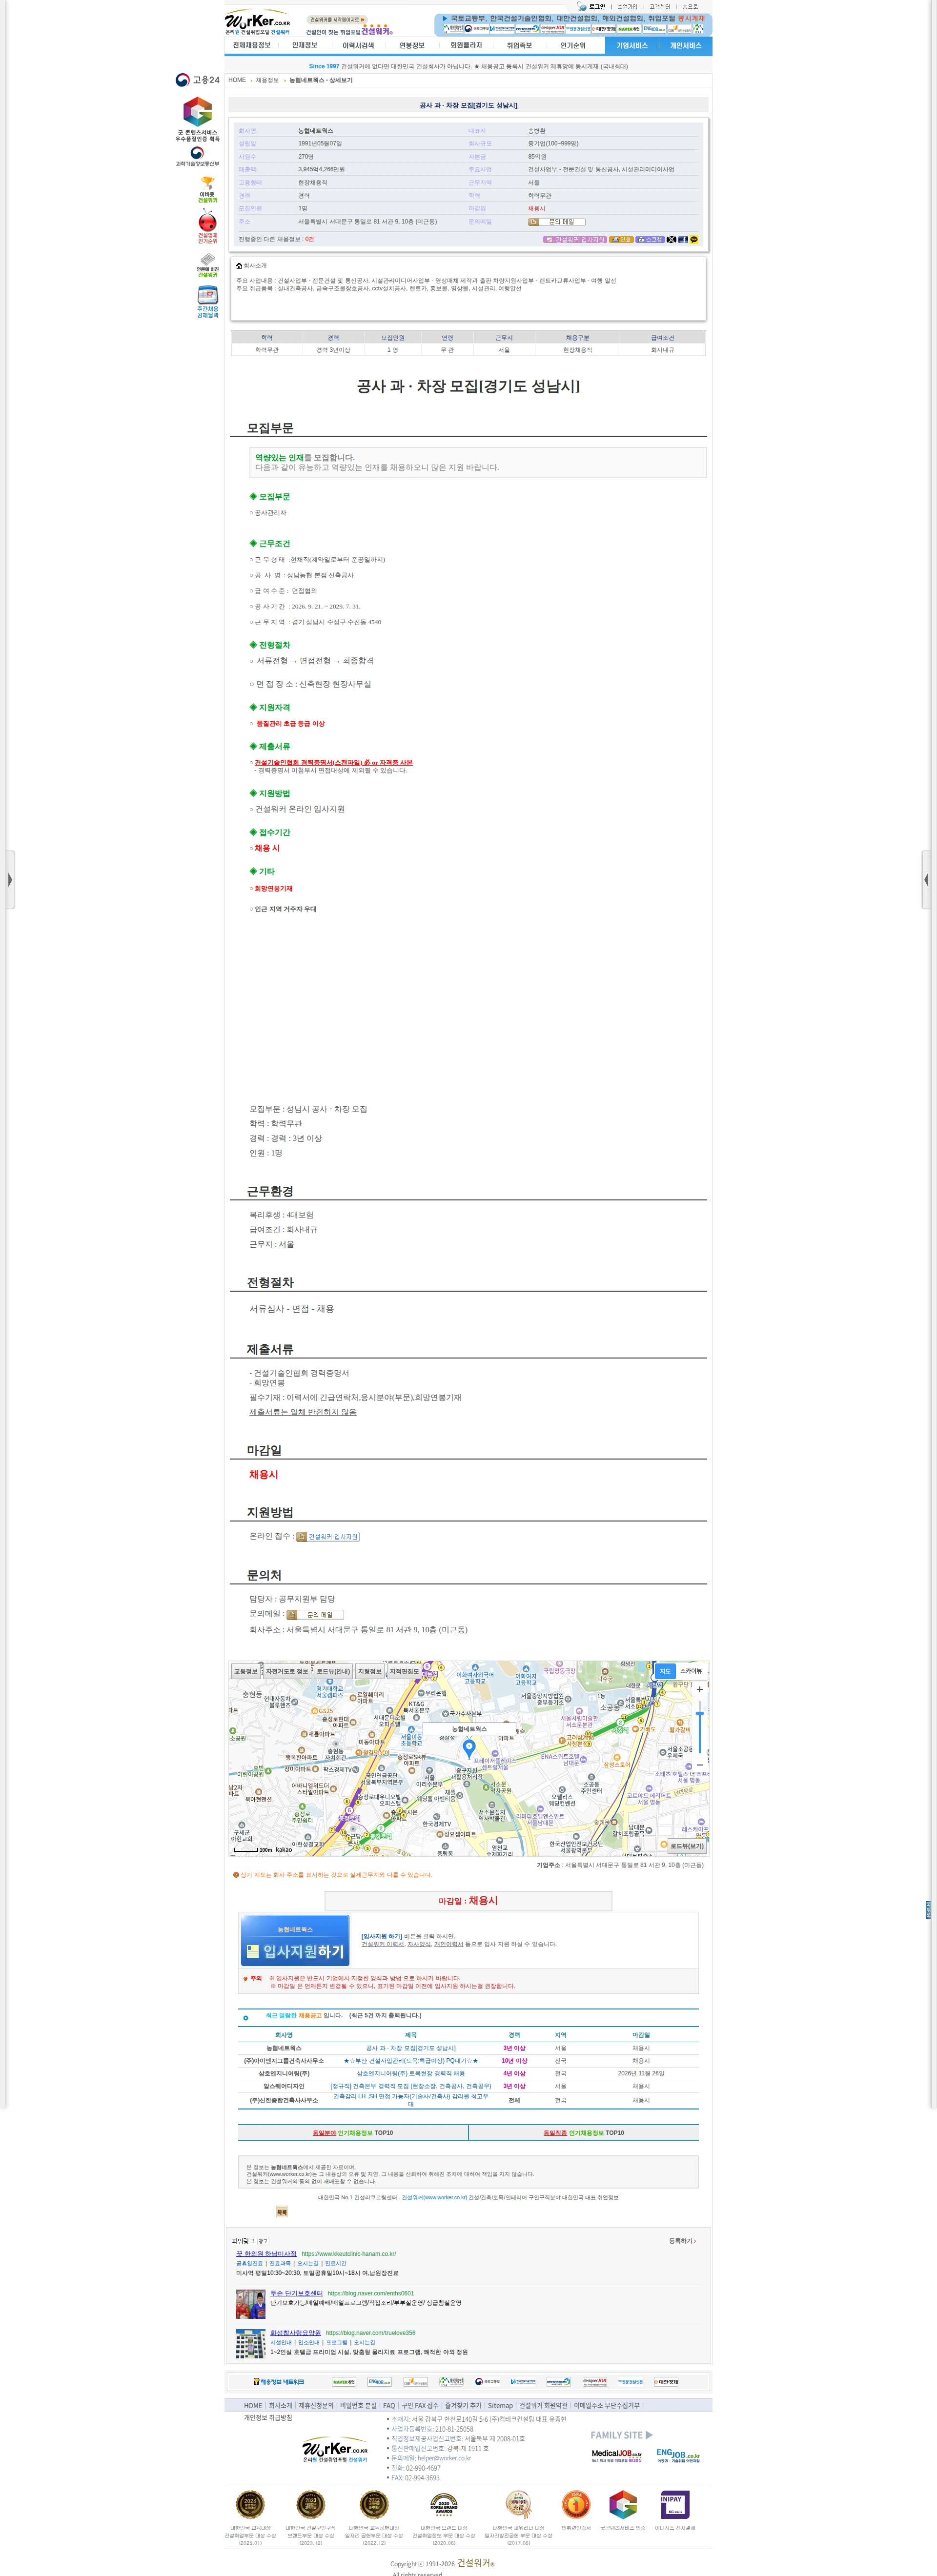Select the 연봉정보 menu tab
Image resolution: width=937 pixels, height=2576 pixels.
click(411, 45)
